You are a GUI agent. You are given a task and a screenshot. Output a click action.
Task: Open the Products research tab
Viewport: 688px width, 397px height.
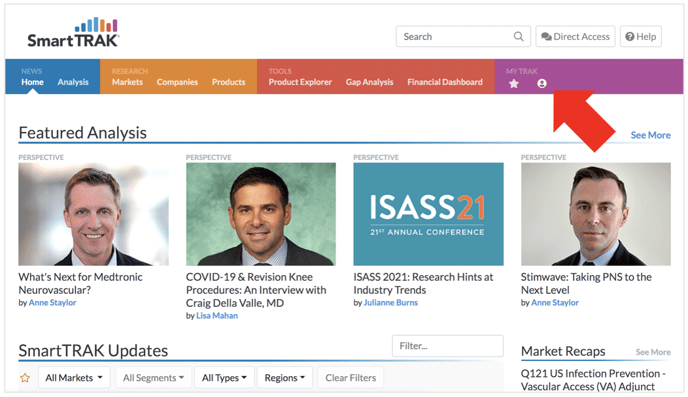pyautogui.click(x=229, y=82)
